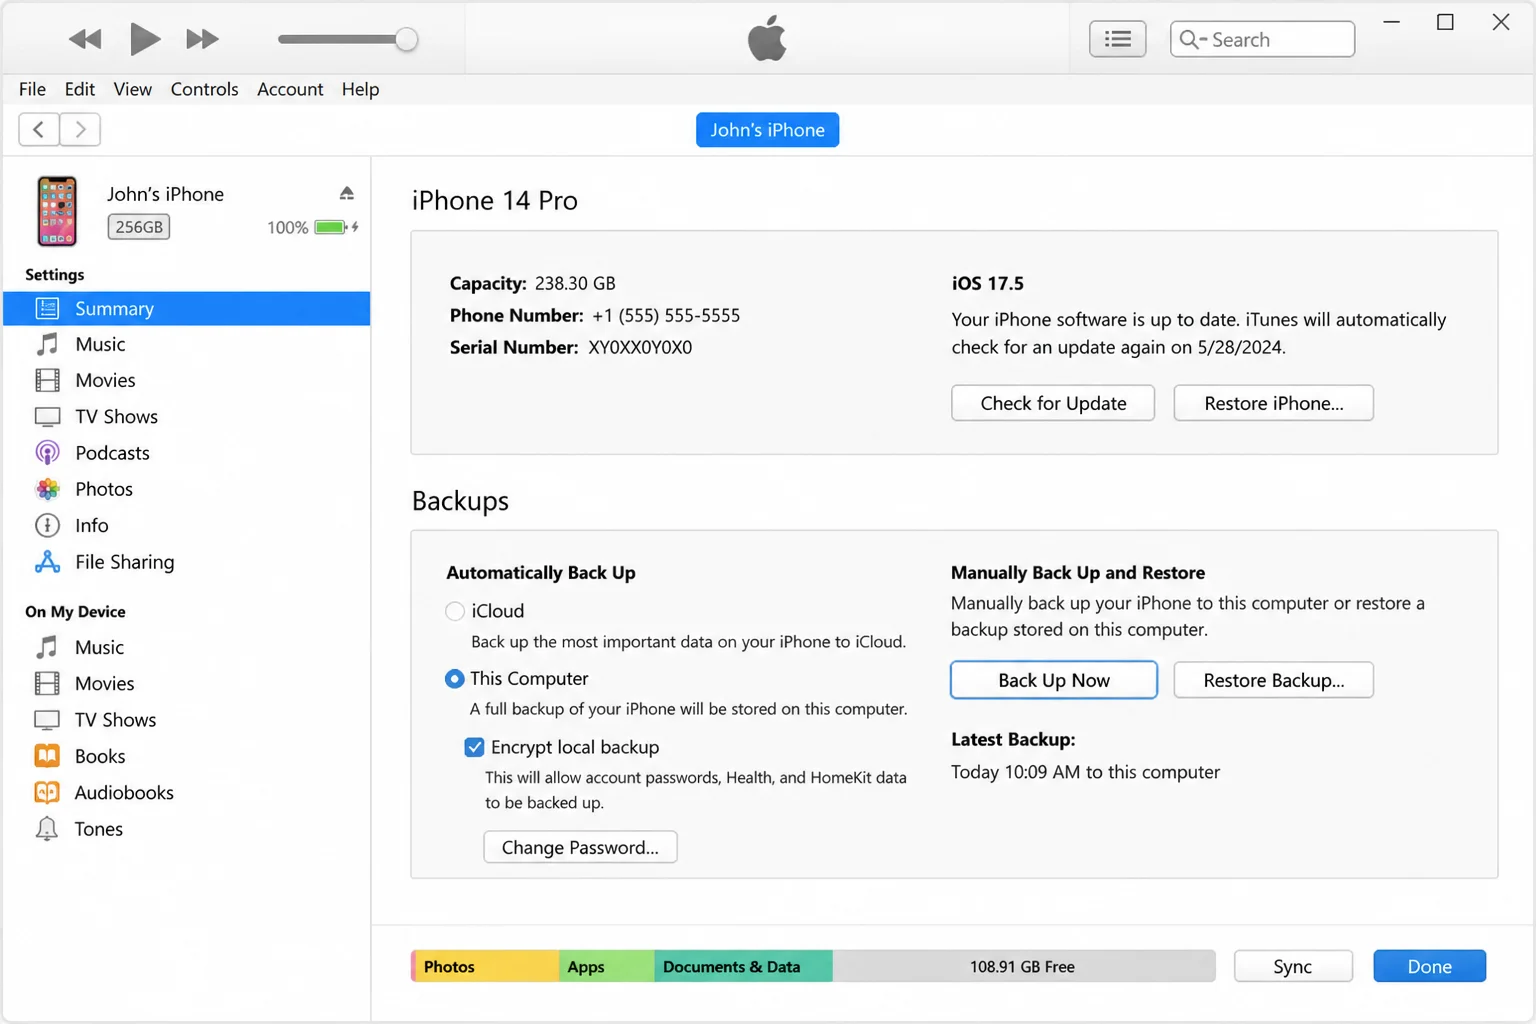Click the Photos storage bar segment
This screenshot has width=1536, height=1024.
click(x=485, y=966)
